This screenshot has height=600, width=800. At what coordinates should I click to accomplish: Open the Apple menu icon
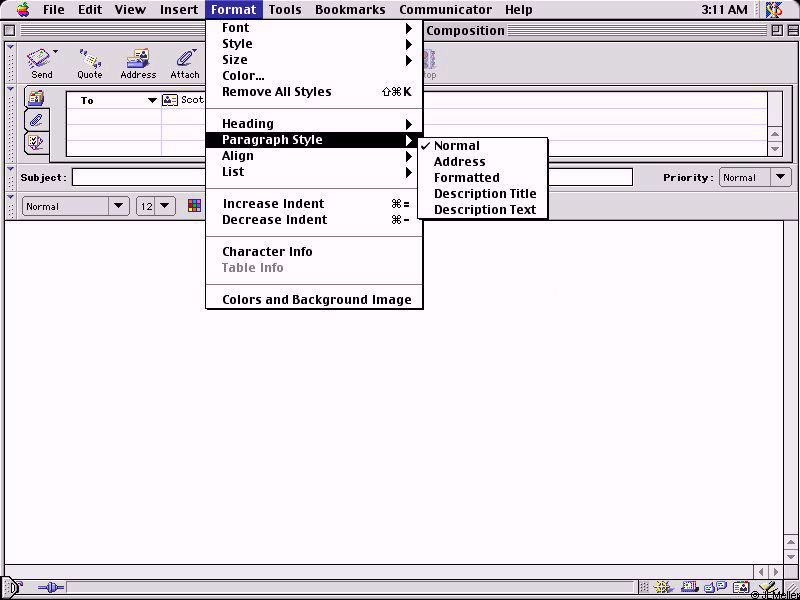[x=23, y=9]
